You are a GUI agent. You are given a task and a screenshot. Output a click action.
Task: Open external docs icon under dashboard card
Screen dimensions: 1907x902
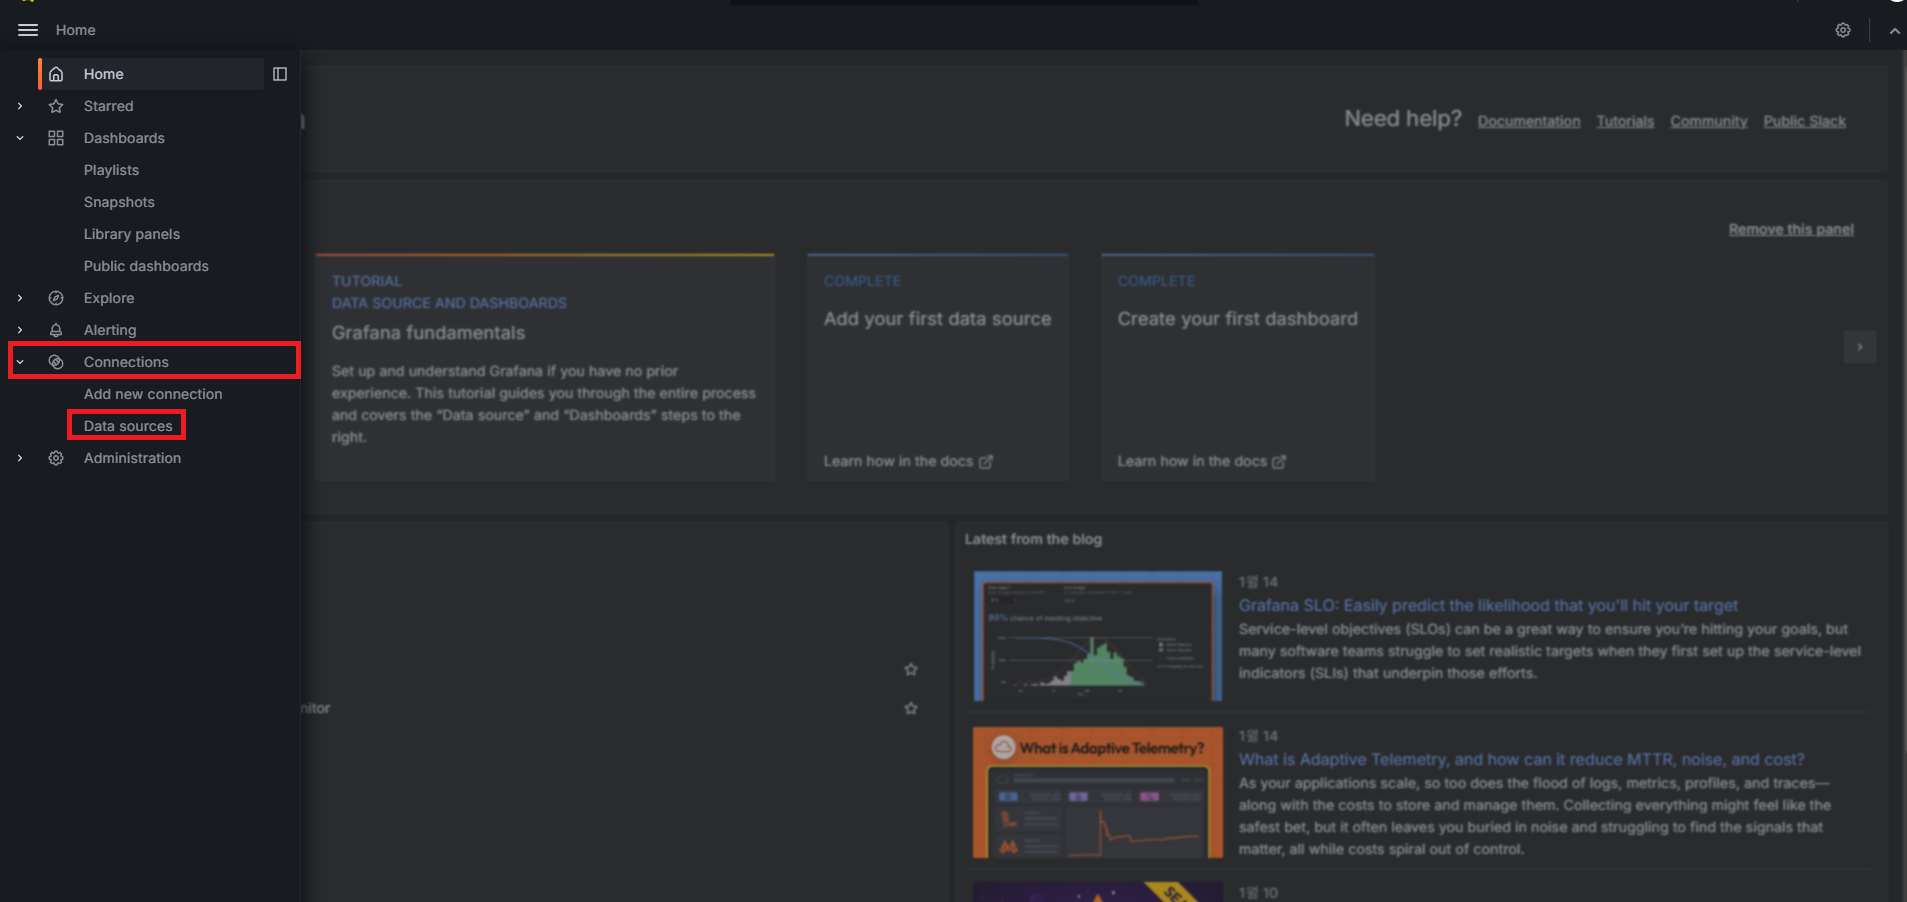pyautogui.click(x=1279, y=462)
